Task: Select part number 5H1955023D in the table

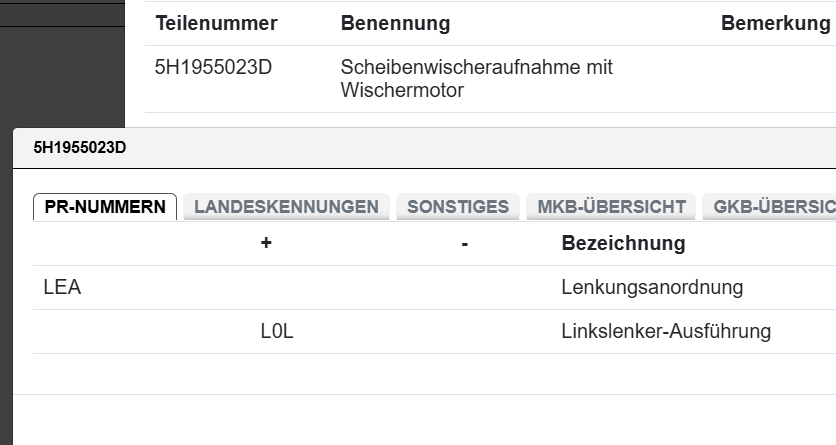Action: [x=213, y=68]
